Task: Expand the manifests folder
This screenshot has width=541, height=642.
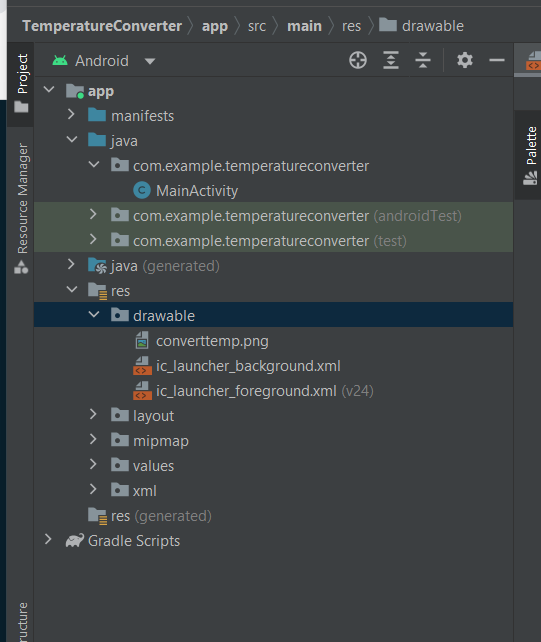Action: [71, 115]
